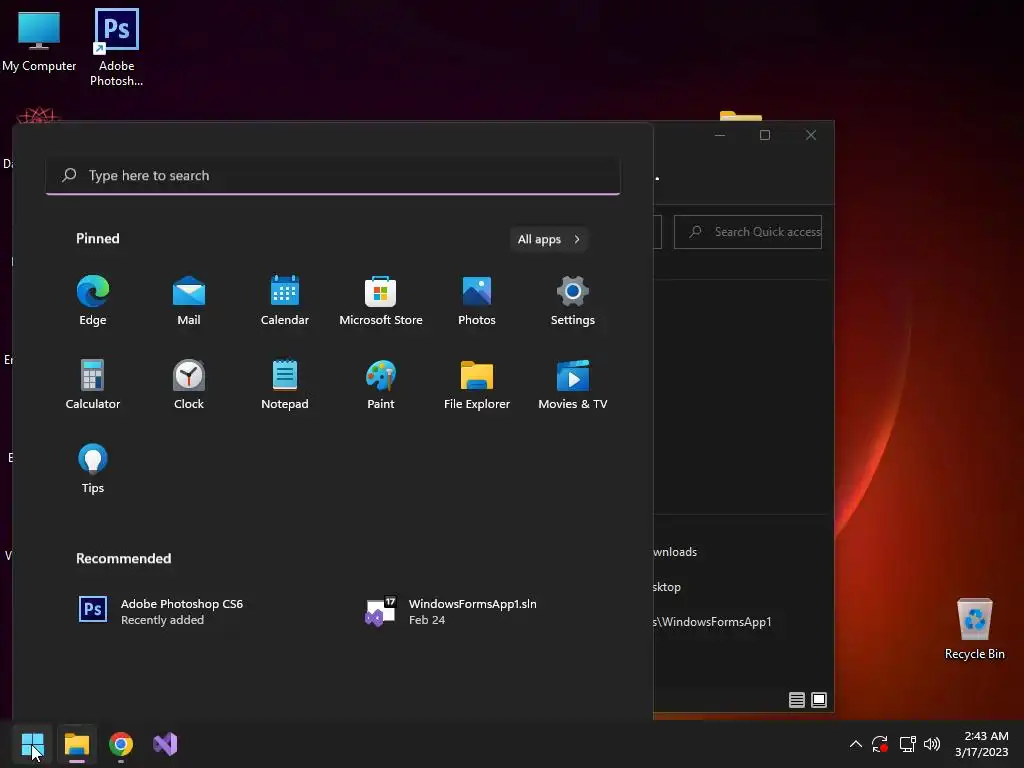Open Notepad from Start menu
The height and width of the screenshot is (768, 1024).
coord(285,385)
